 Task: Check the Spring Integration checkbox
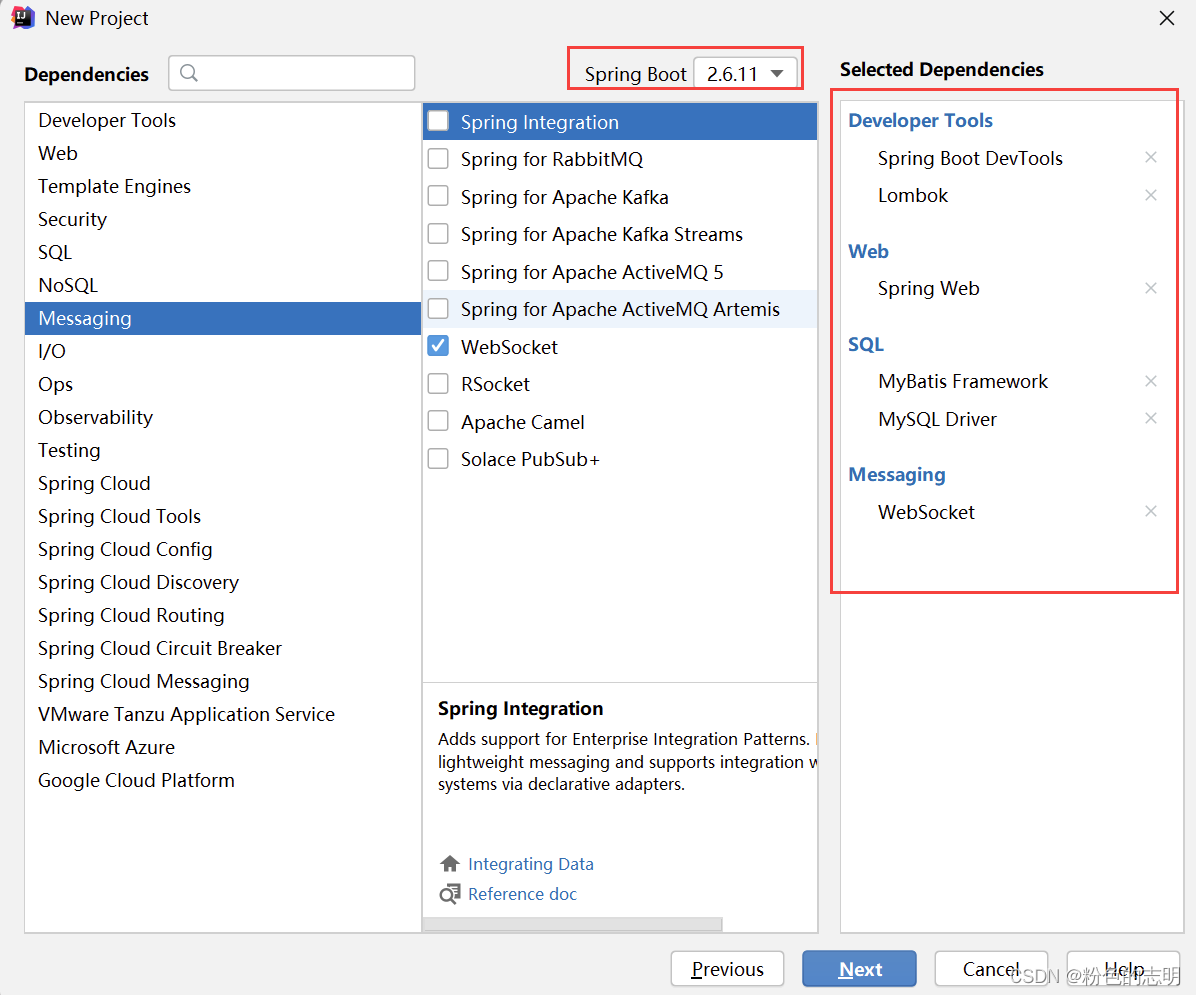(438, 121)
